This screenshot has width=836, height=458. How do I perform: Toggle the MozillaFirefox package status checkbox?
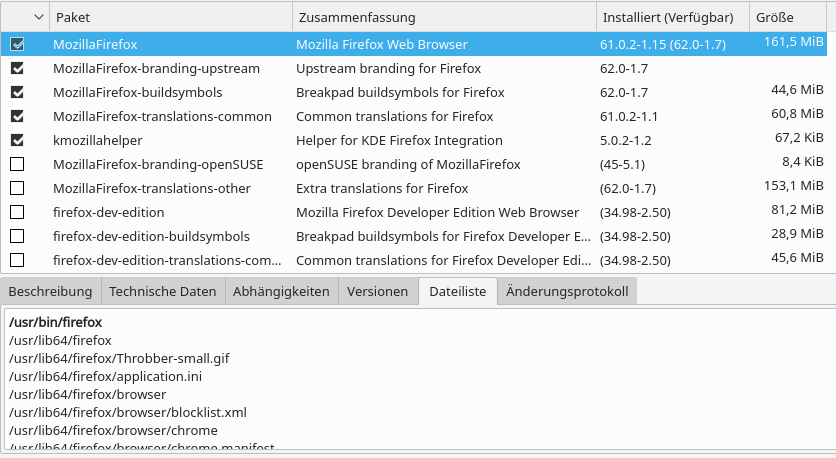coord(17,45)
